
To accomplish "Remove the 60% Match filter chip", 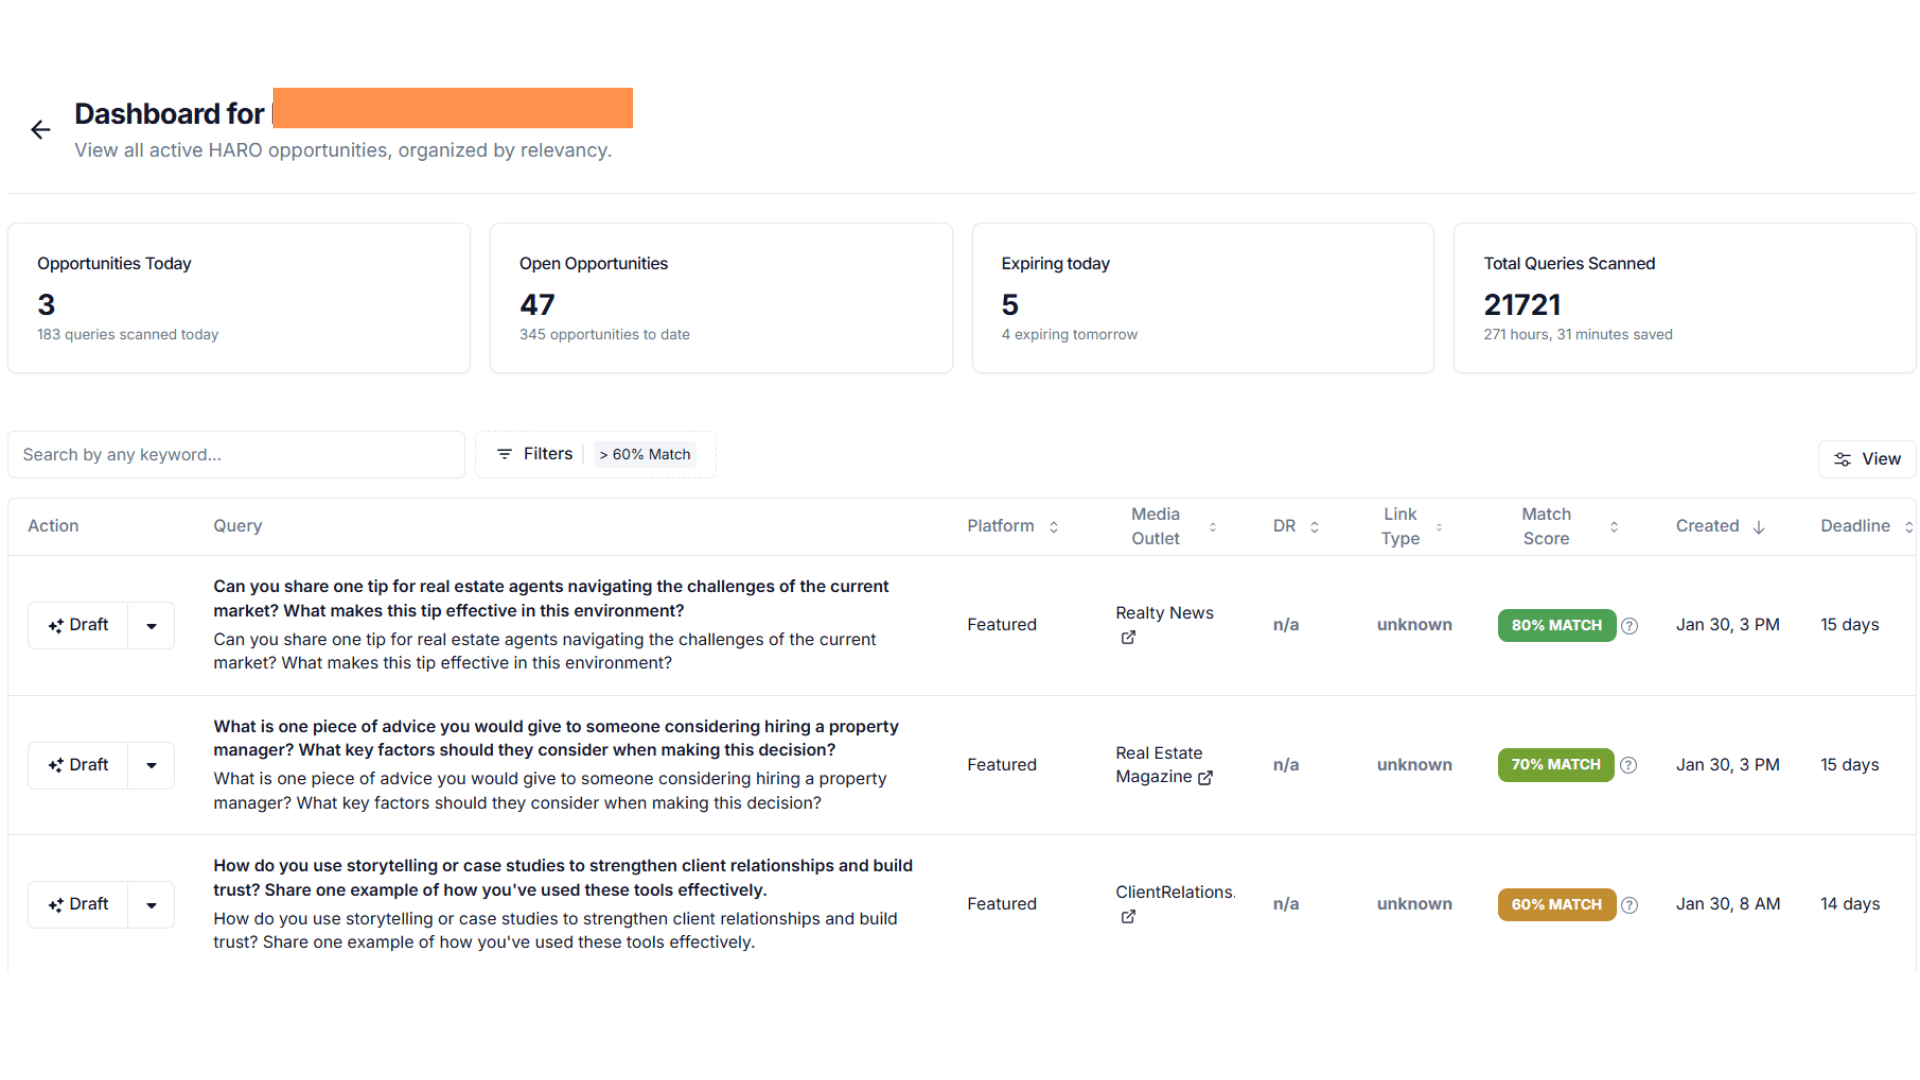I will tap(645, 453).
